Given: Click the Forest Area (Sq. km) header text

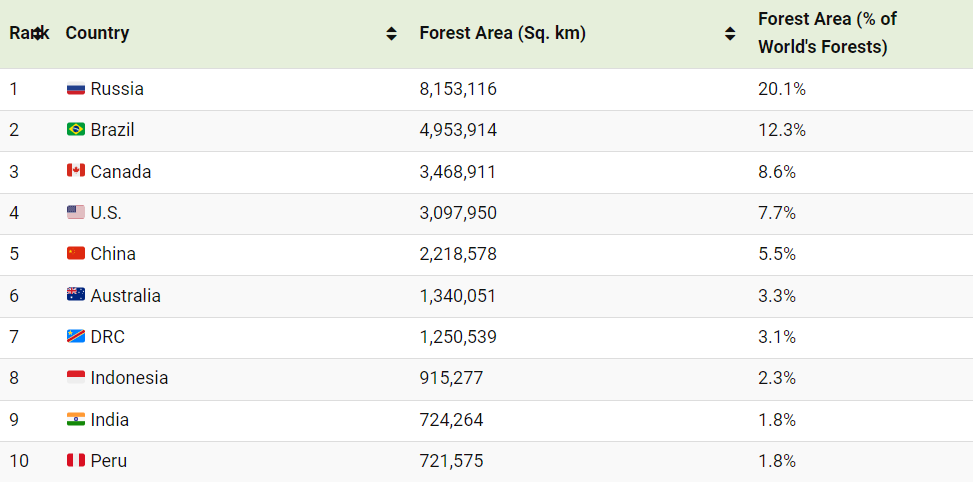Looking at the screenshot, I should click(x=503, y=33).
